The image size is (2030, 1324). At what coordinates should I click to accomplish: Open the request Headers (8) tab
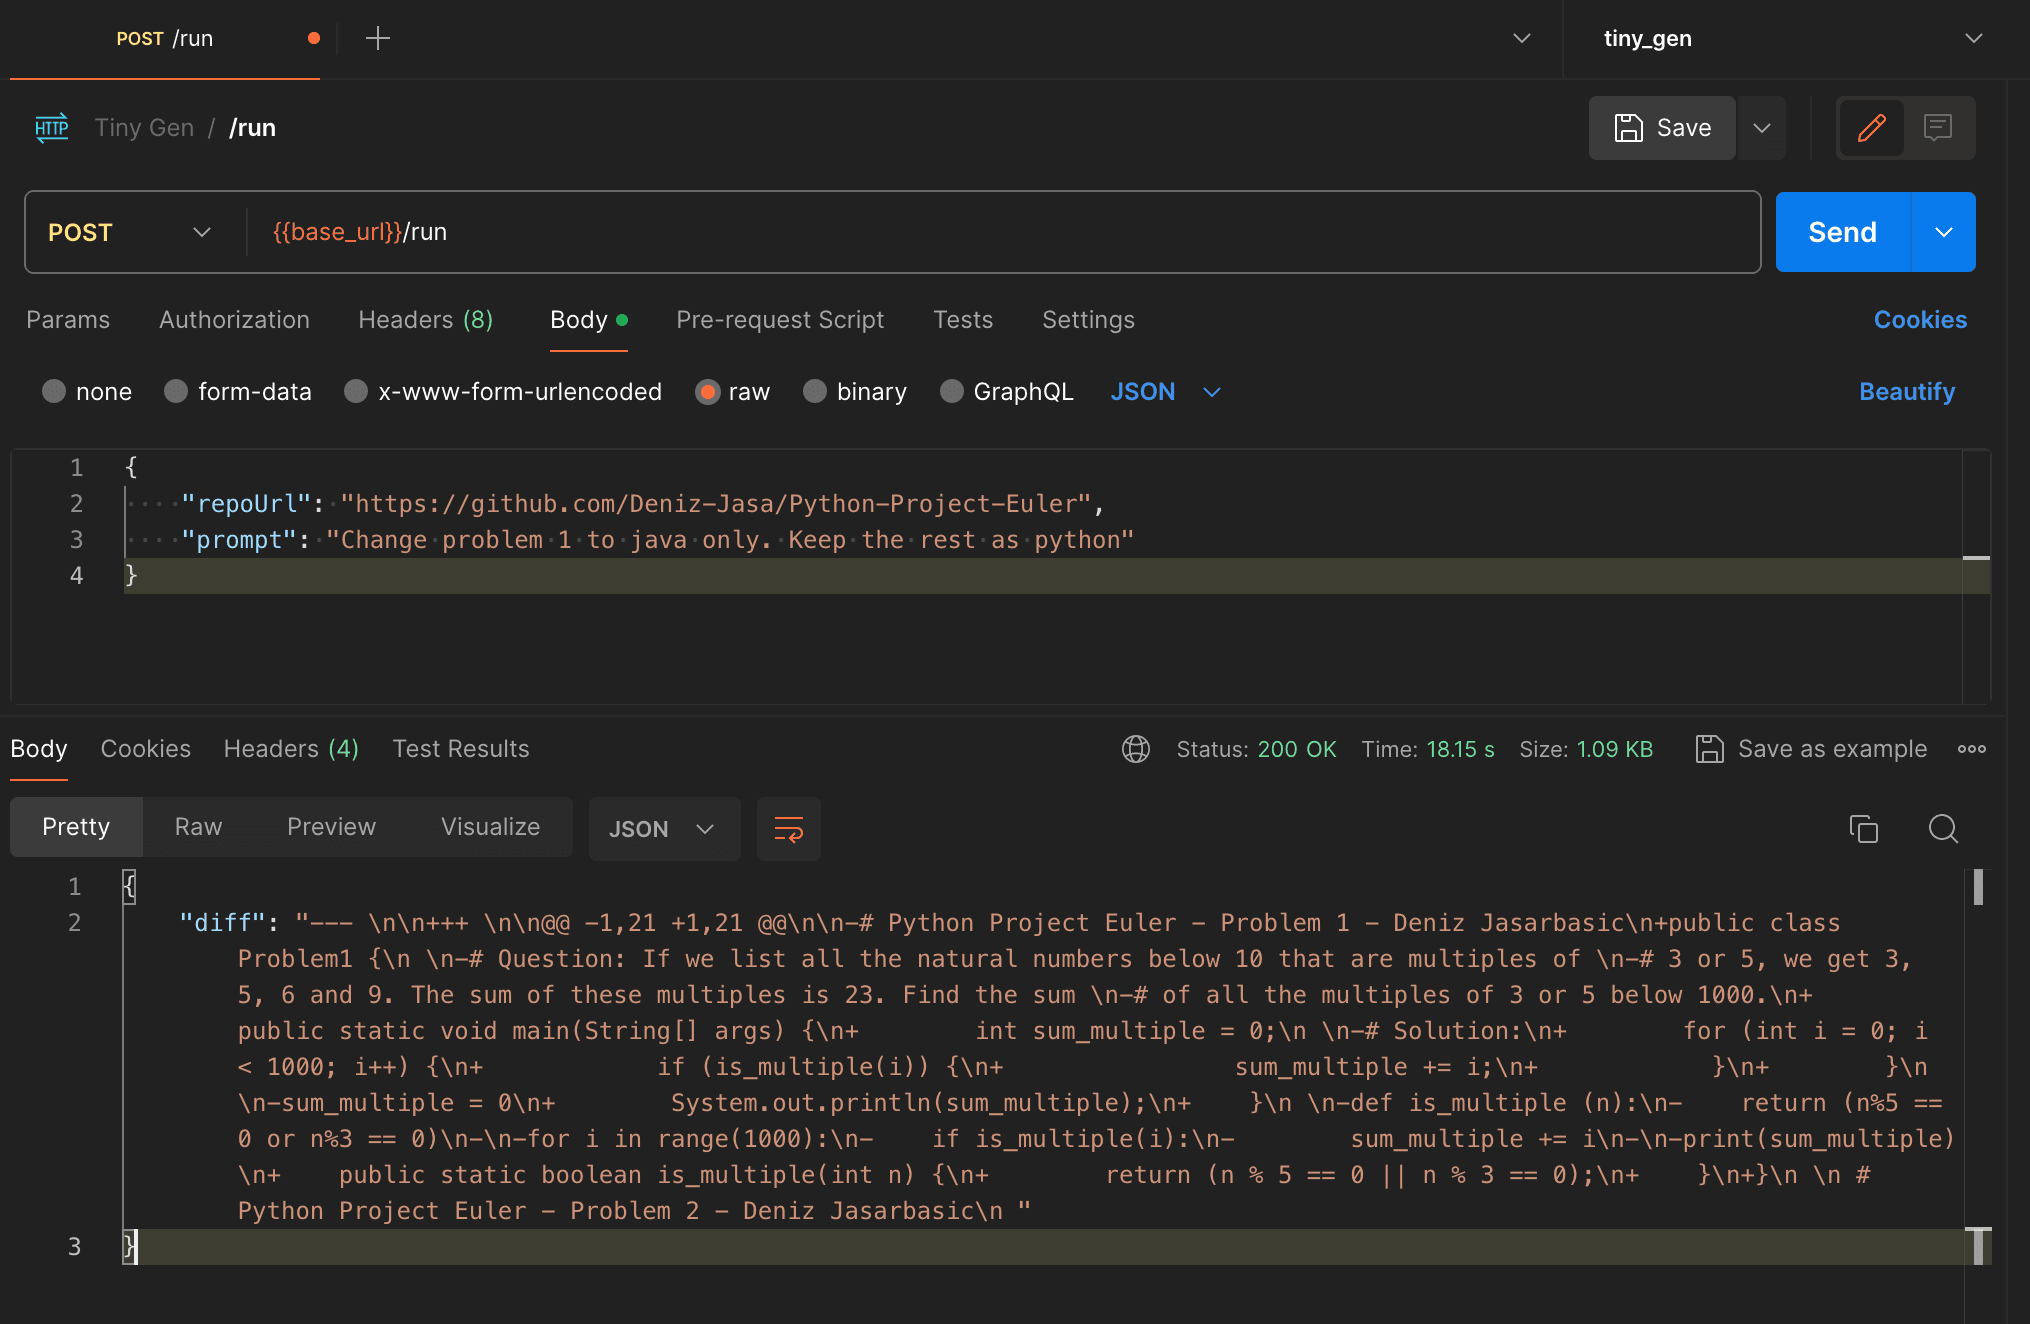(426, 320)
